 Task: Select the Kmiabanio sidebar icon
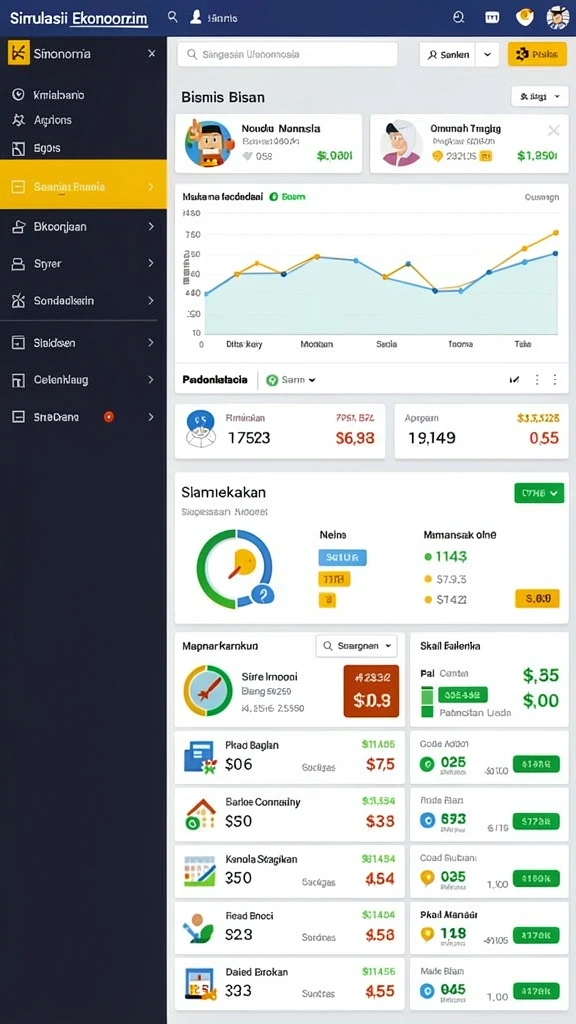coord(18,95)
